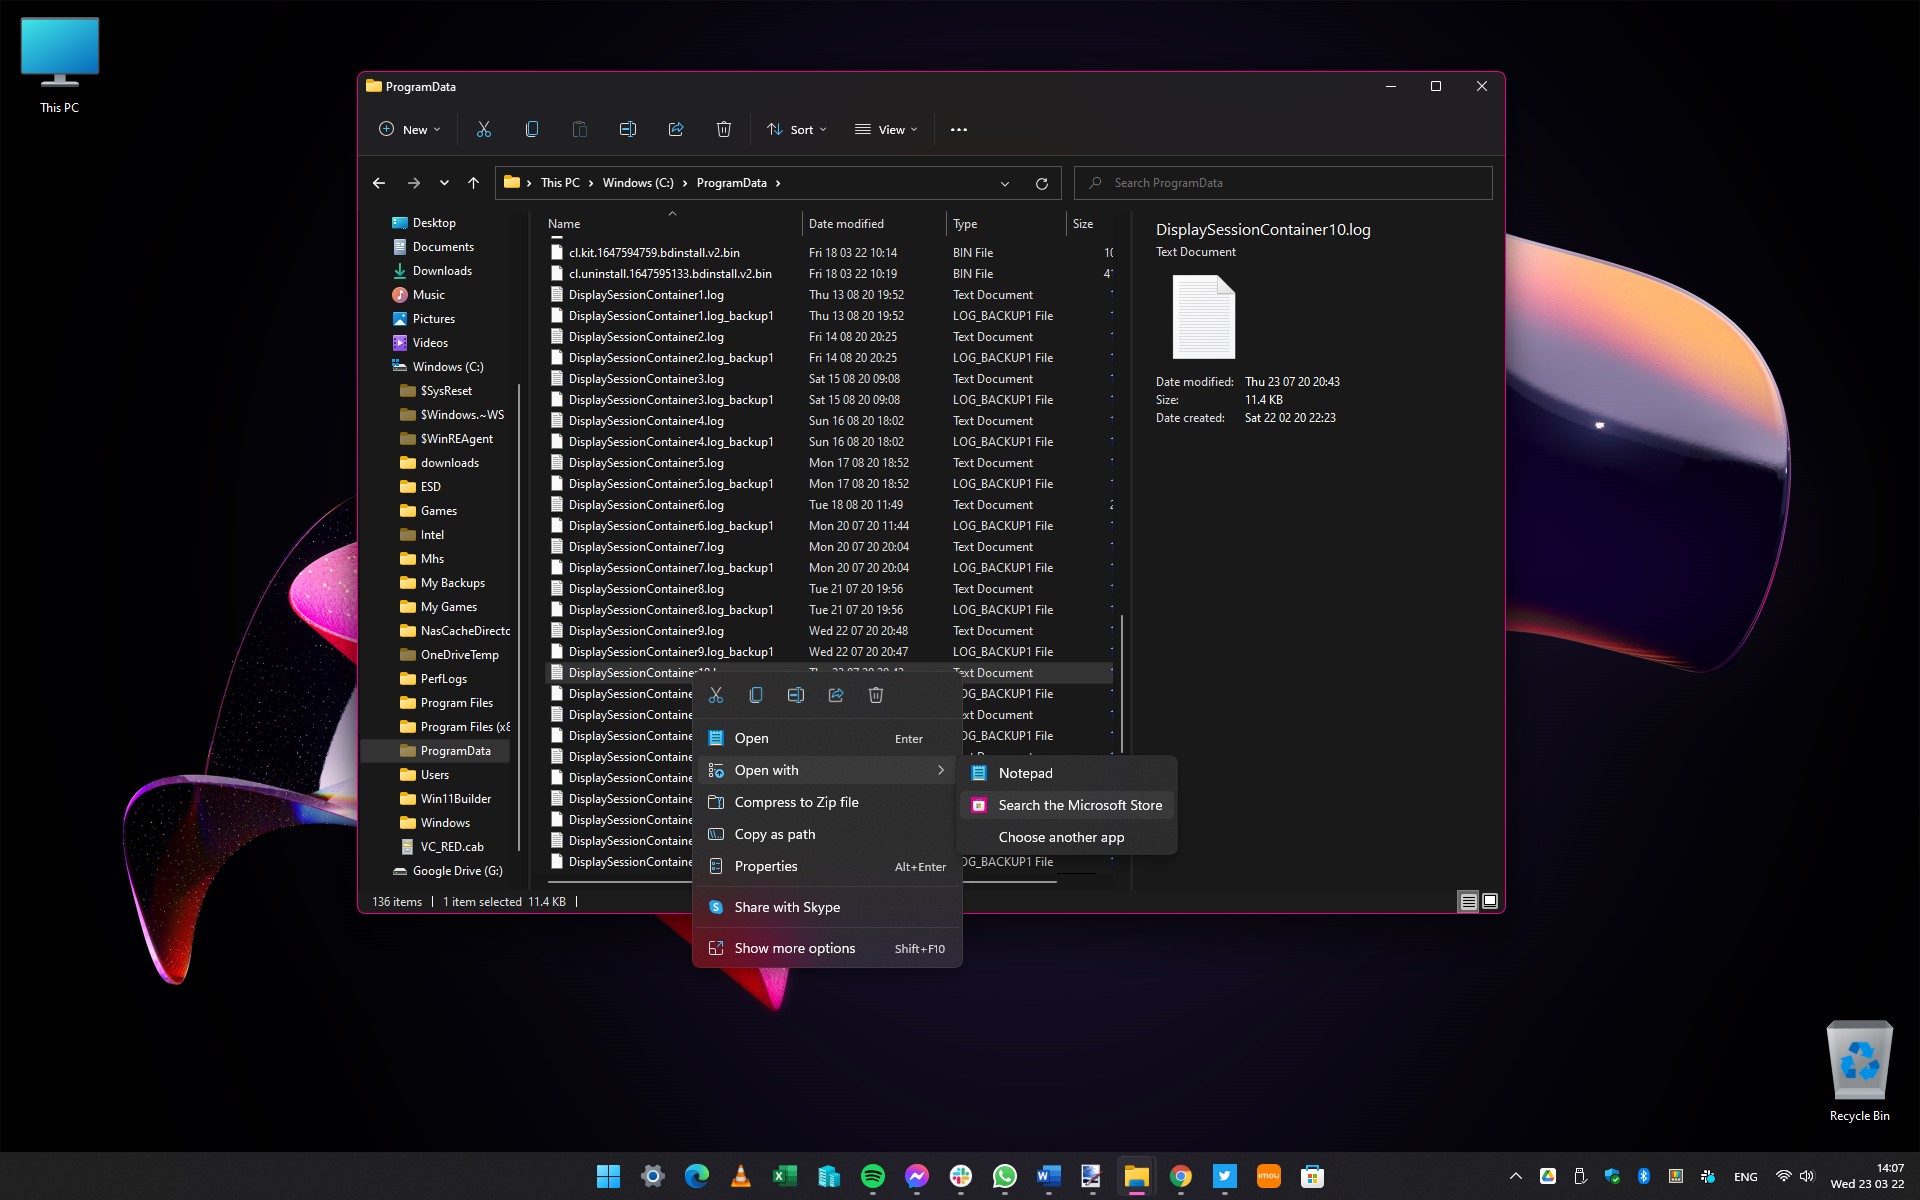
Task: Select the Copy icon in the context menu toolbar
Action: [756, 694]
